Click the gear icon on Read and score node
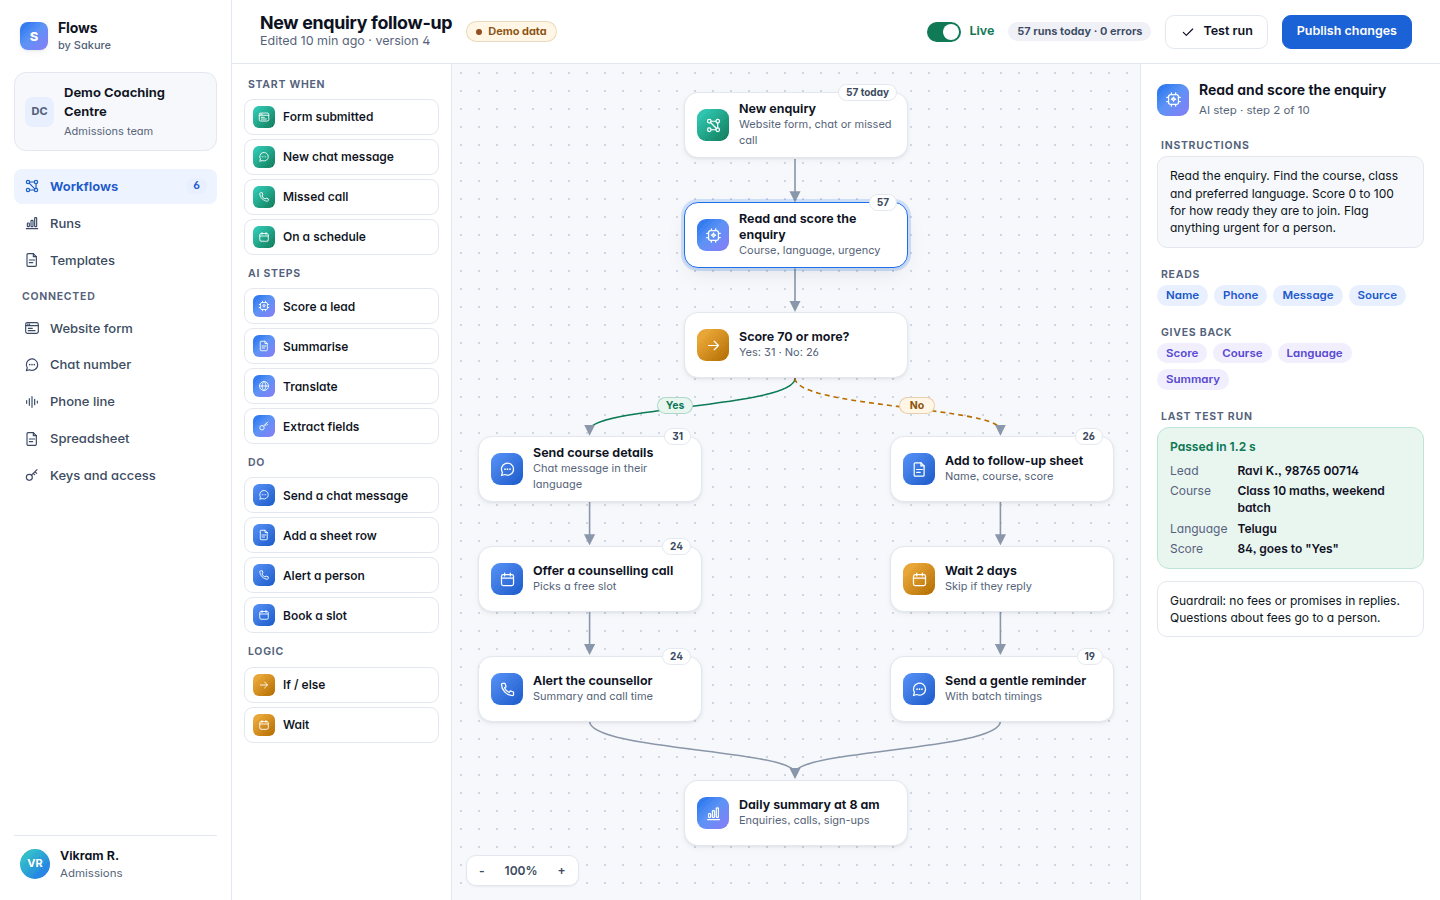 coord(713,235)
